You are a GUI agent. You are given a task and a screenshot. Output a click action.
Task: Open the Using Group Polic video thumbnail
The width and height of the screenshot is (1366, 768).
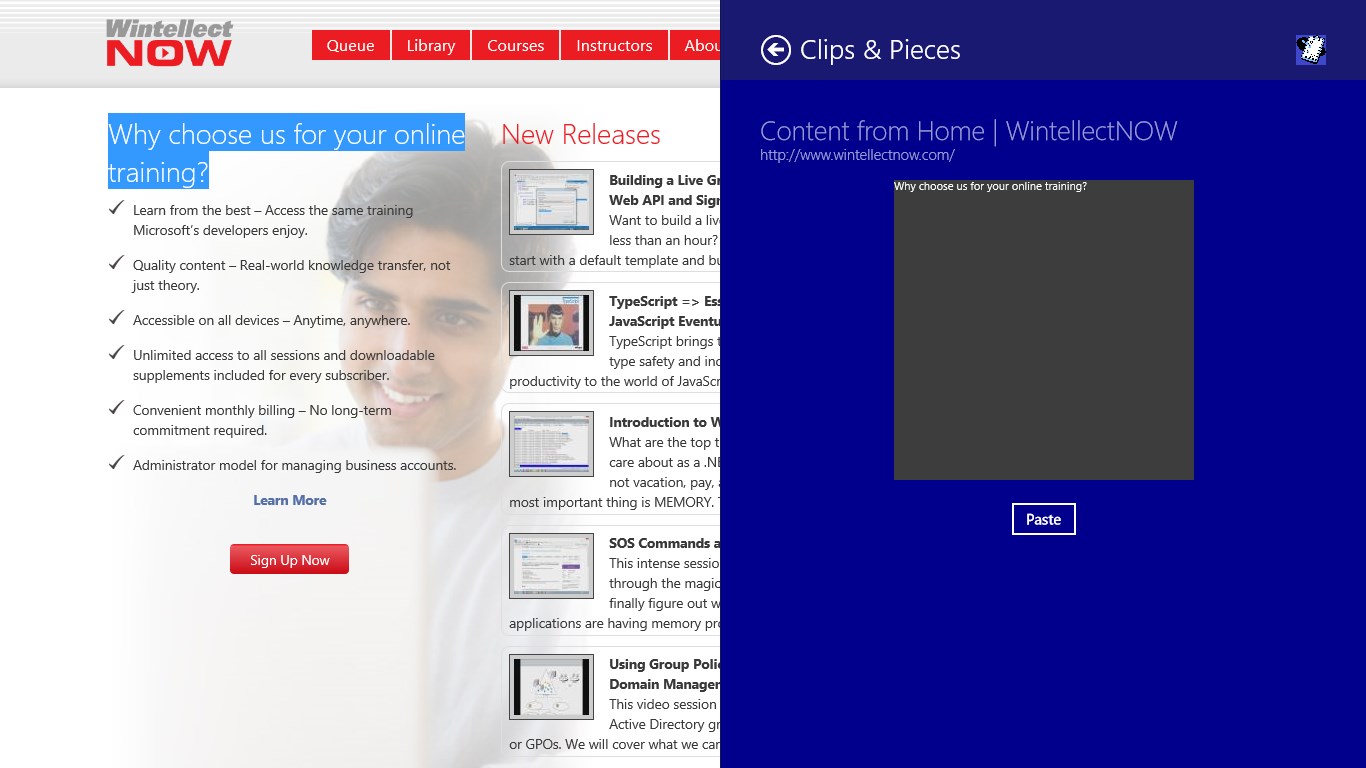pyautogui.click(x=551, y=686)
